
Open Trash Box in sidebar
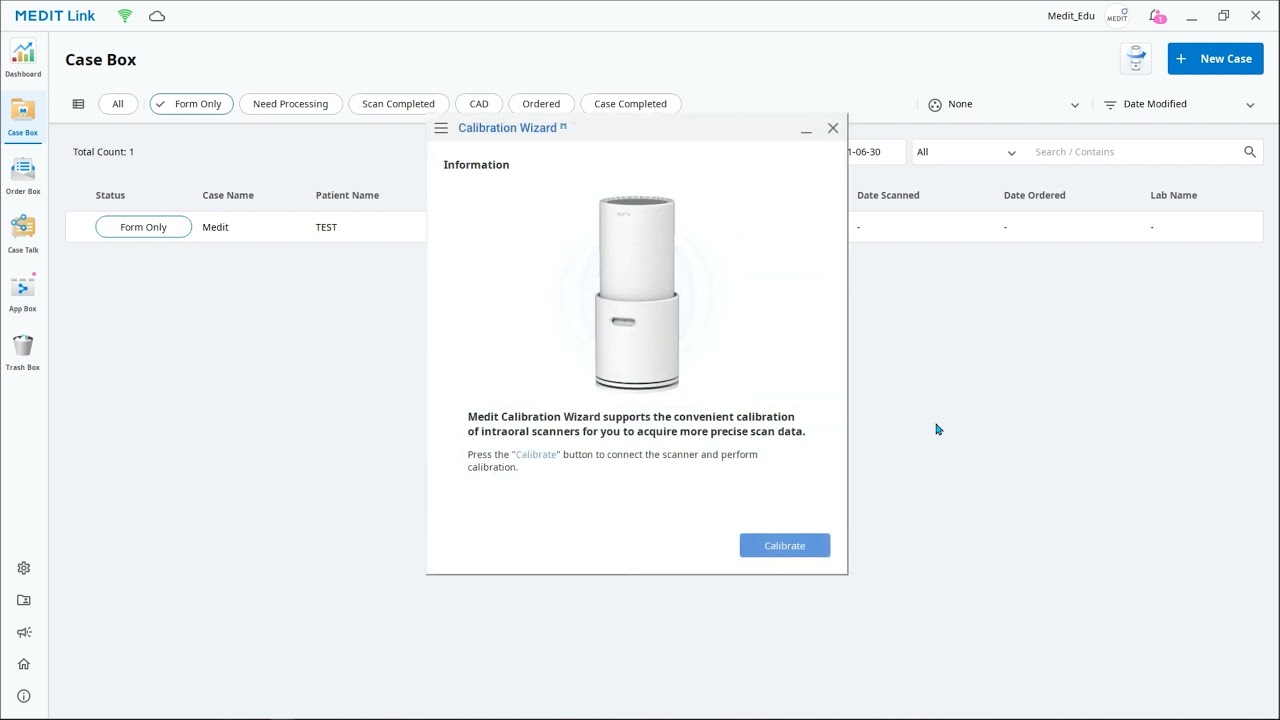pos(23,352)
